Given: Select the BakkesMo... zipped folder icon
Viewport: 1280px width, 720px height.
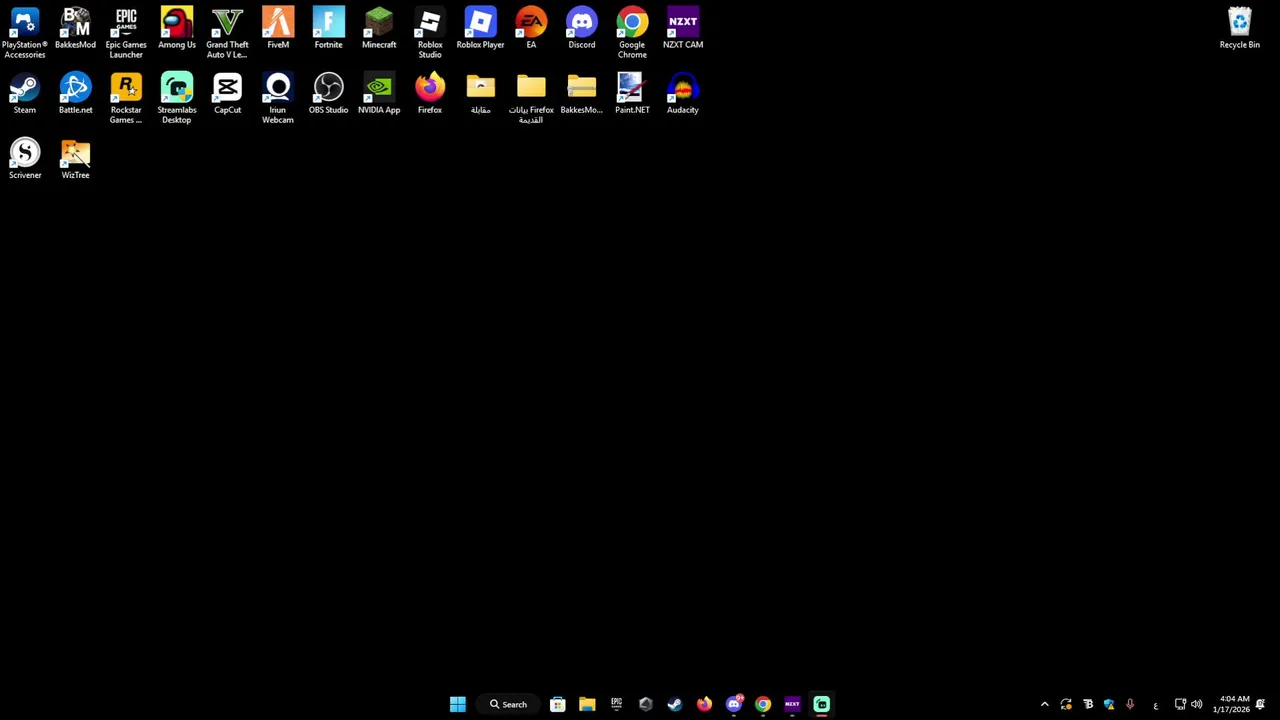Looking at the screenshot, I should coord(581,93).
